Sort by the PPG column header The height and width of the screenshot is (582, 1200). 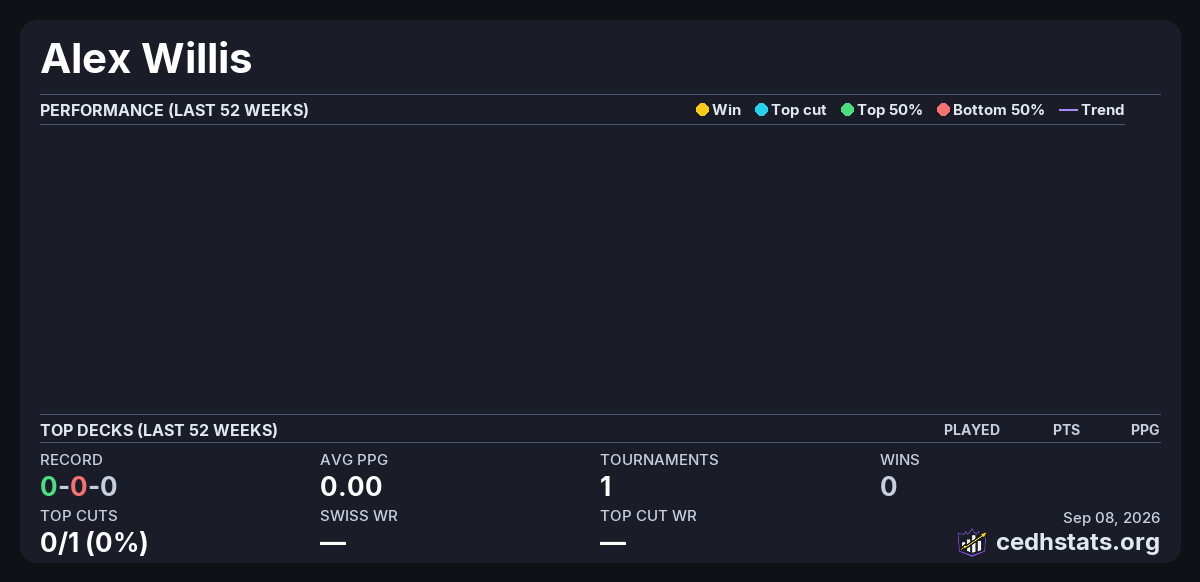[x=1145, y=430]
